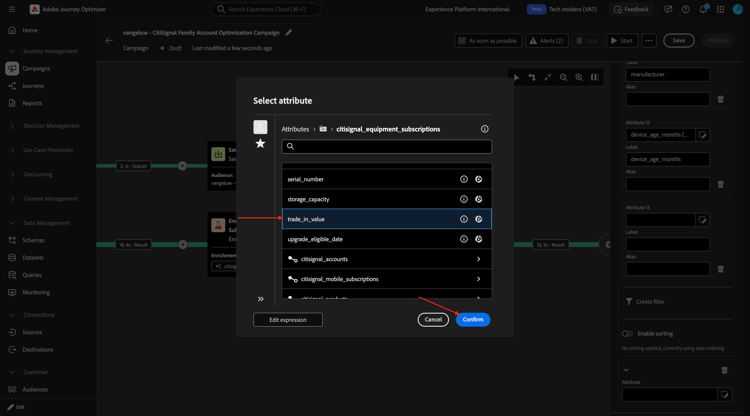Show info for upgrade_eligible_date attribute
750x416 pixels.
pos(463,239)
